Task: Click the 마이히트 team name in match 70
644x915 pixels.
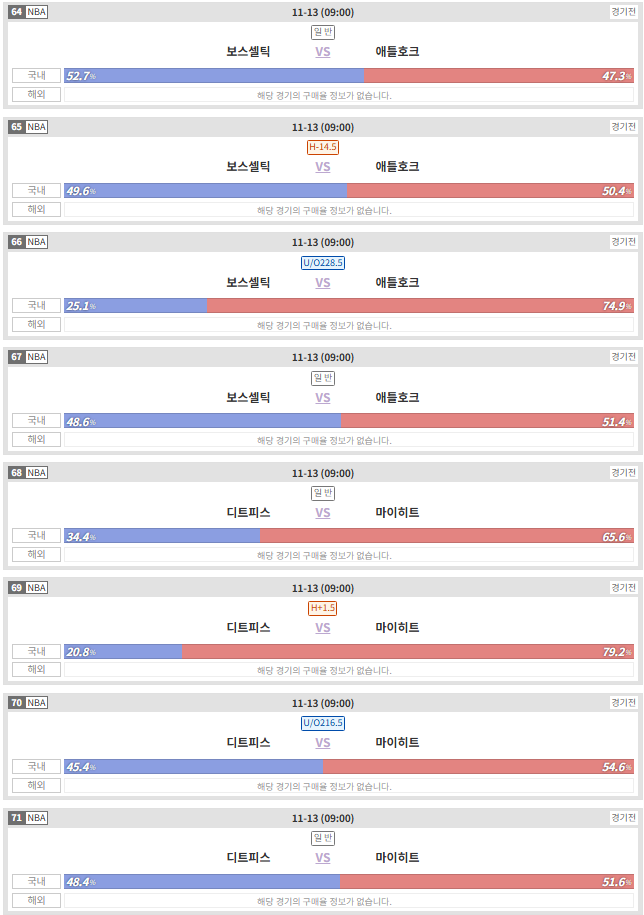Action: (x=397, y=742)
